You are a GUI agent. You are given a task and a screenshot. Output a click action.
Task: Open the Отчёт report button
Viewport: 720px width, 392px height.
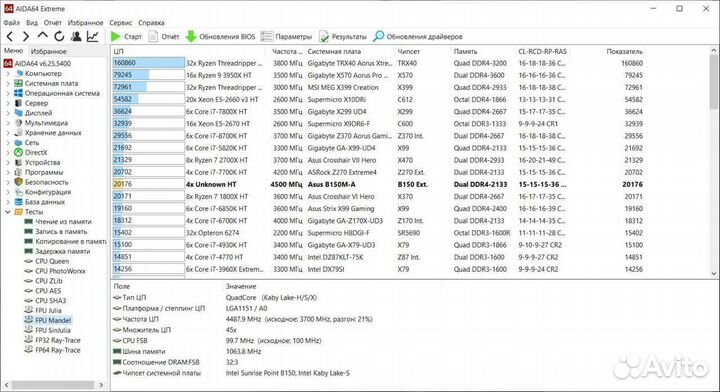coord(164,37)
